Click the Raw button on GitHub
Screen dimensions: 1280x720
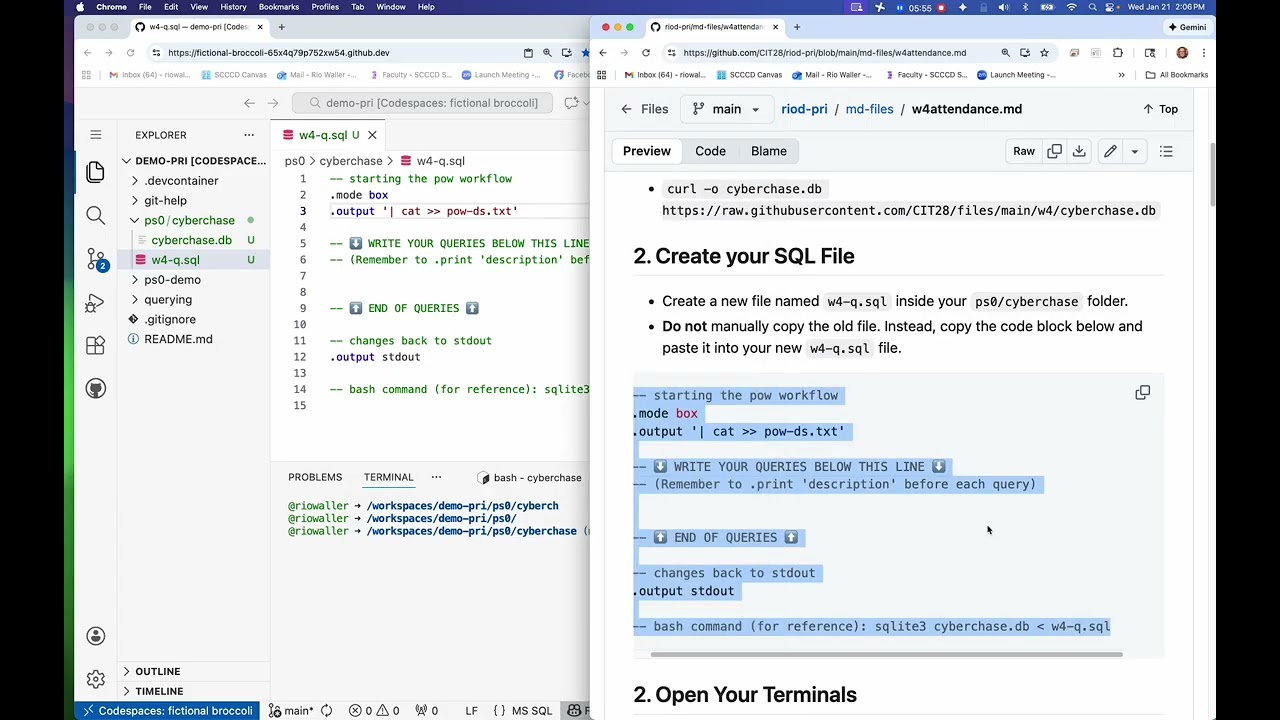pyautogui.click(x=1024, y=151)
